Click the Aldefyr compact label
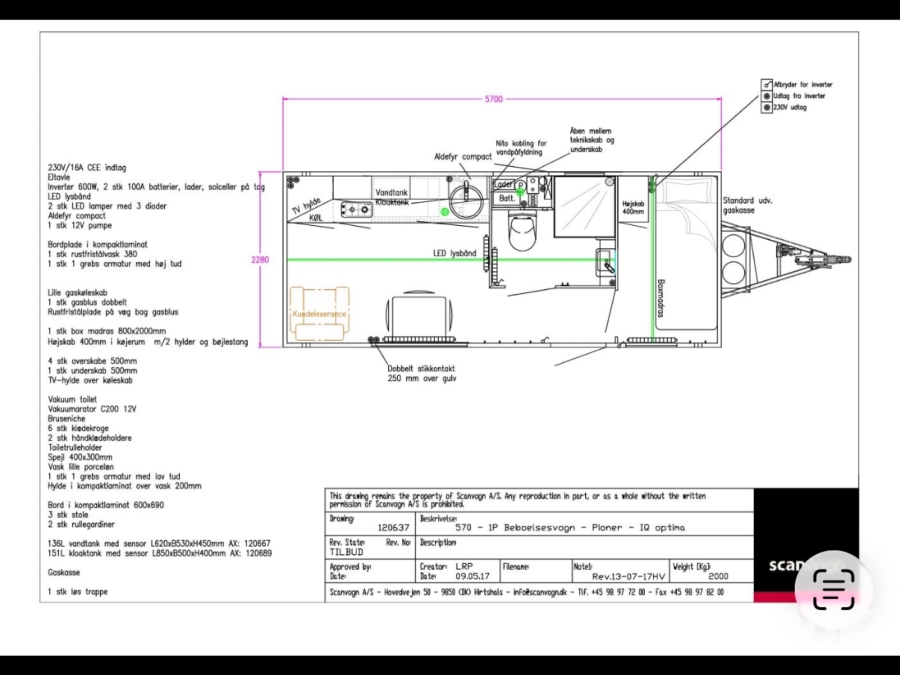The width and height of the screenshot is (900, 675). tap(463, 157)
